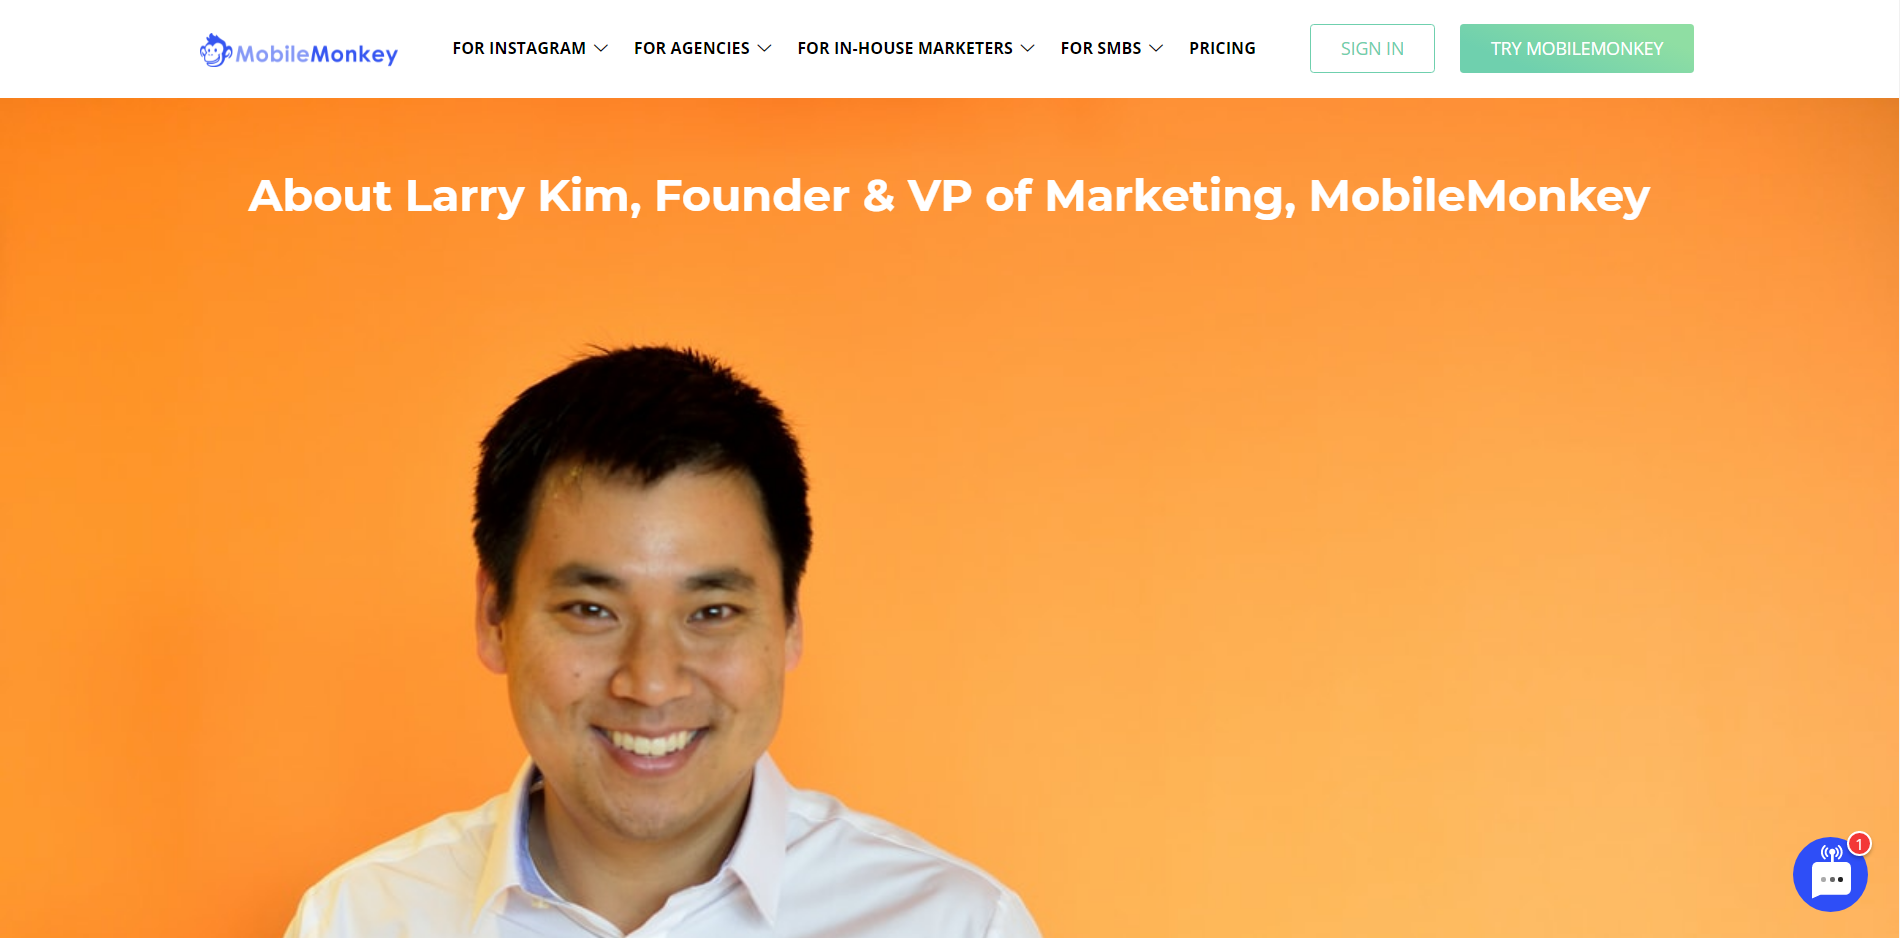
Task: Click the Sign In button
Action: pyautogui.click(x=1372, y=48)
